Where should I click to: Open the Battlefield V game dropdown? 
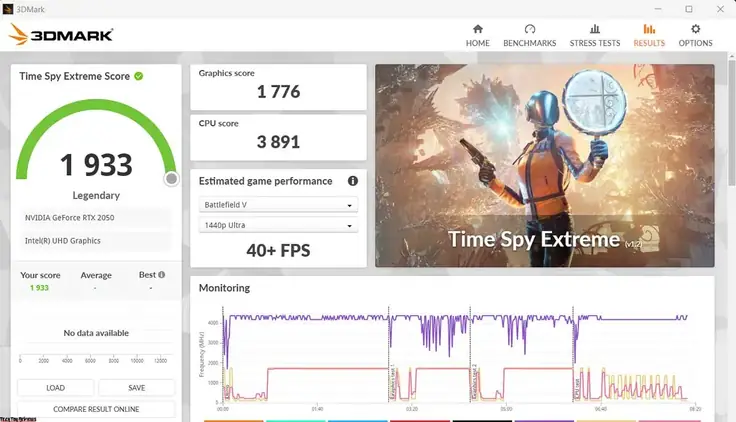[x=278, y=205]
